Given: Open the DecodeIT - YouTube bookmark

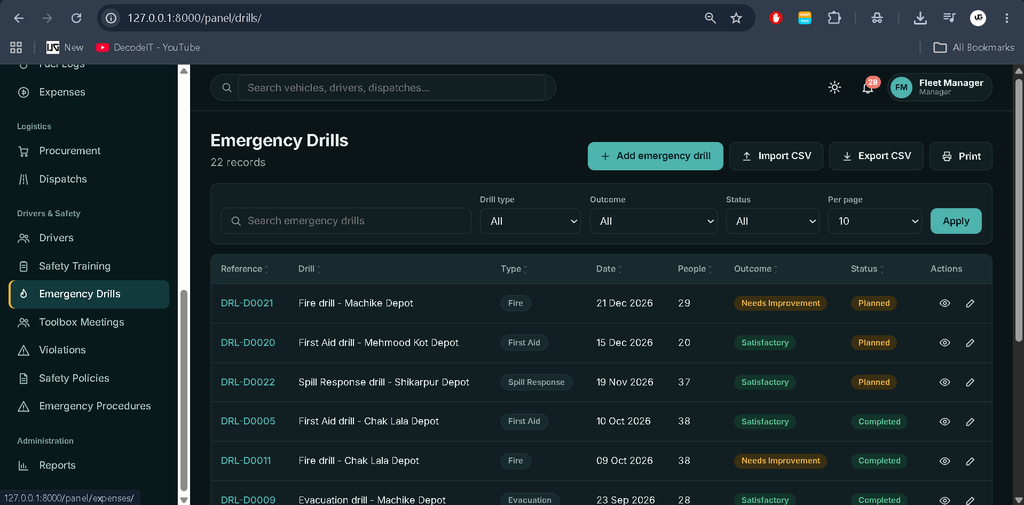Looking at the screenshot, I should tap(148, 47).
